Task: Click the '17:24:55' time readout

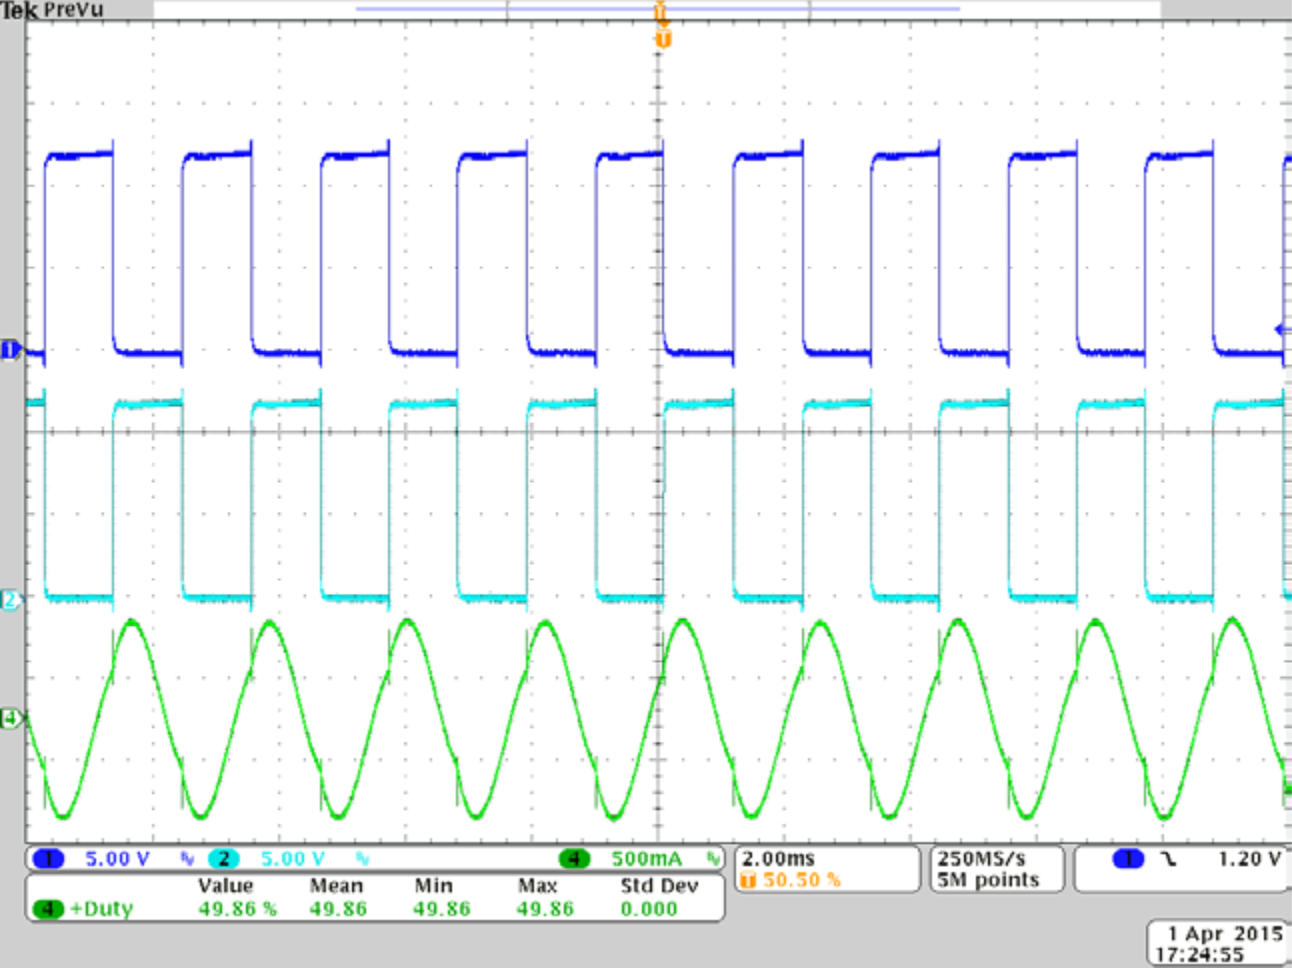Action: click(x=1199, y=955)
